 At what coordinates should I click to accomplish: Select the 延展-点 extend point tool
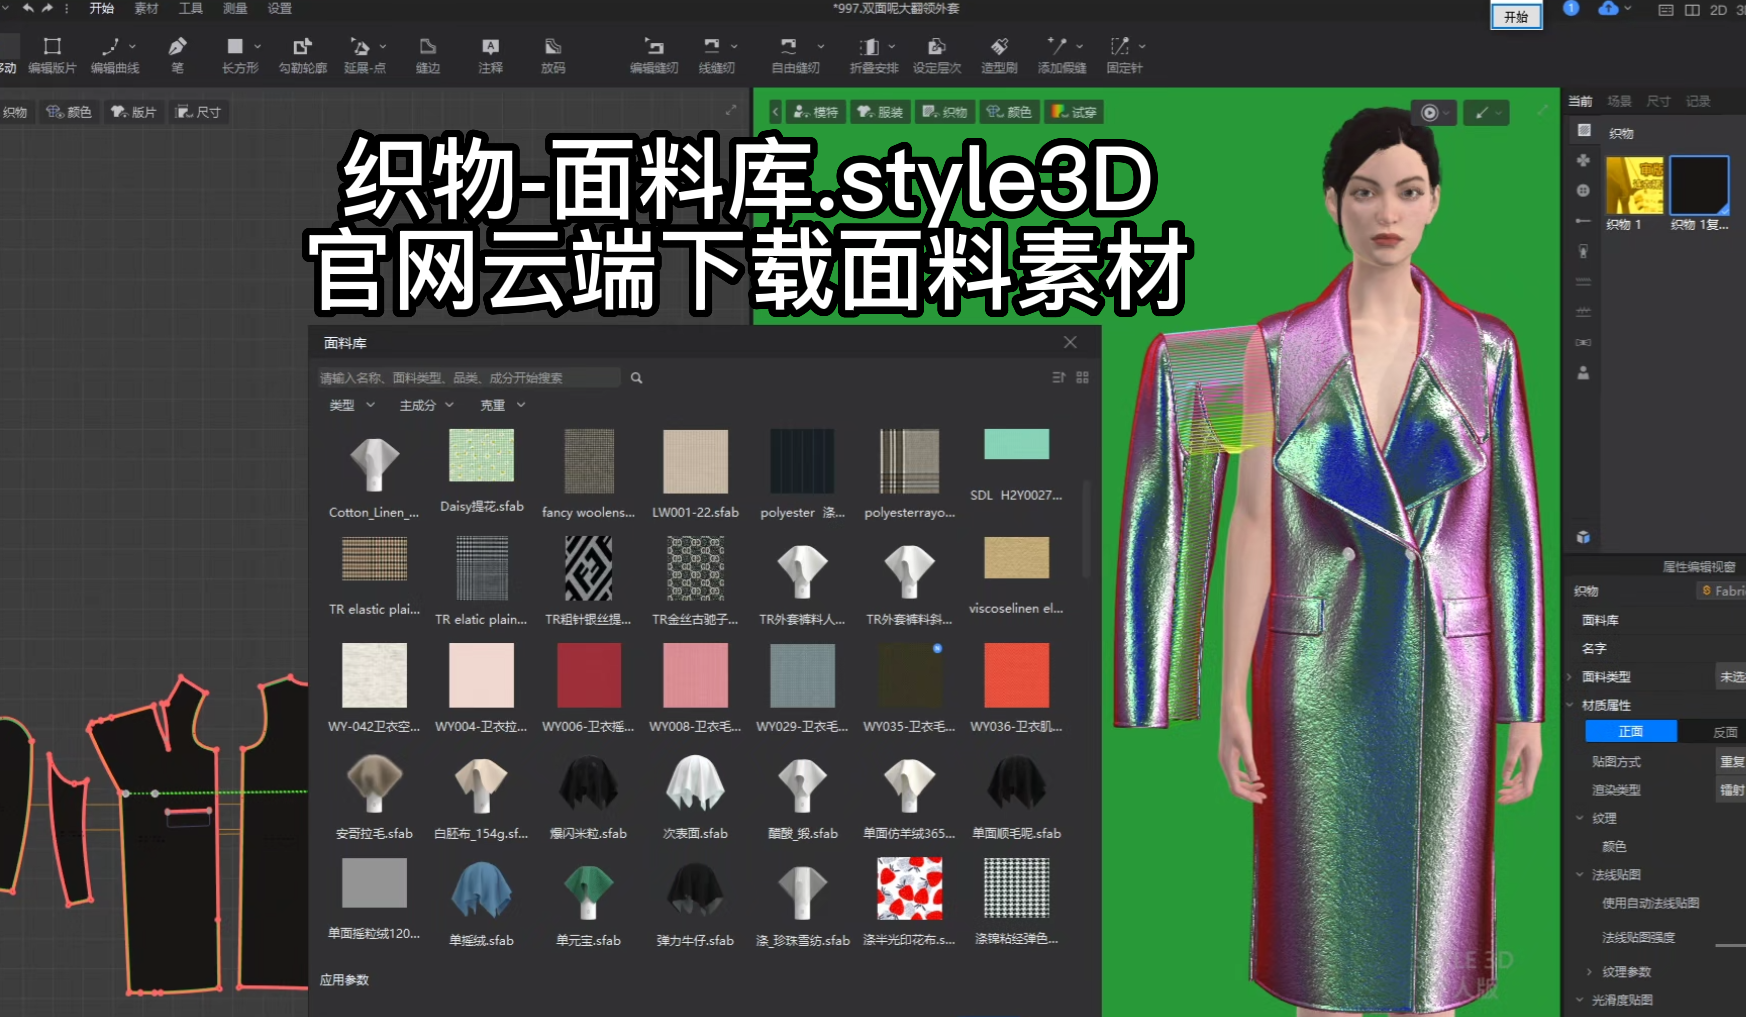[x=365, y=55]
